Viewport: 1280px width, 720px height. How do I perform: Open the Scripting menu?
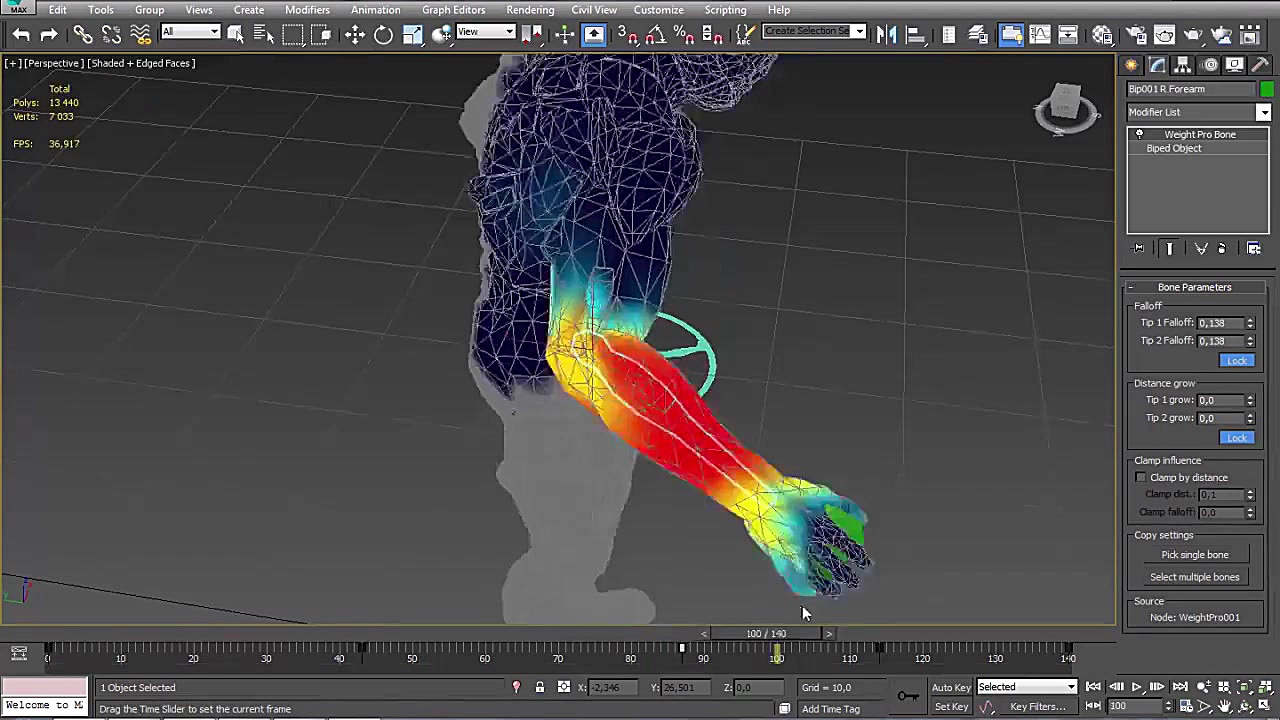[725, 10]
